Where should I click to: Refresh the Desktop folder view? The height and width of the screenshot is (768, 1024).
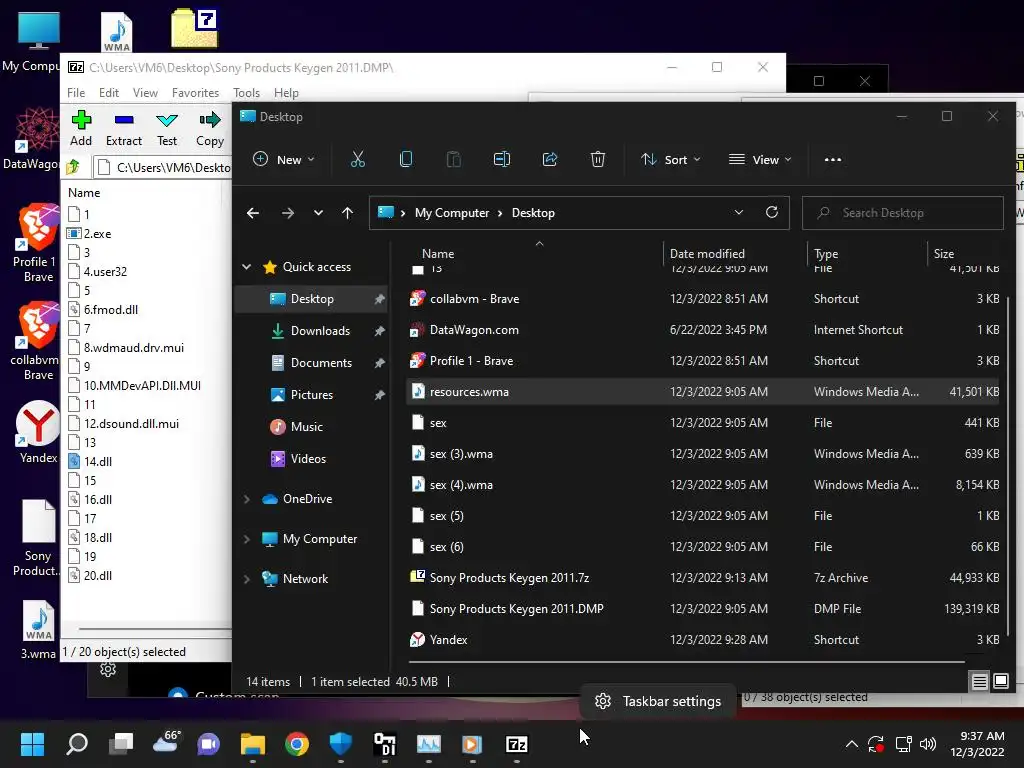click(x=772, y=212)
